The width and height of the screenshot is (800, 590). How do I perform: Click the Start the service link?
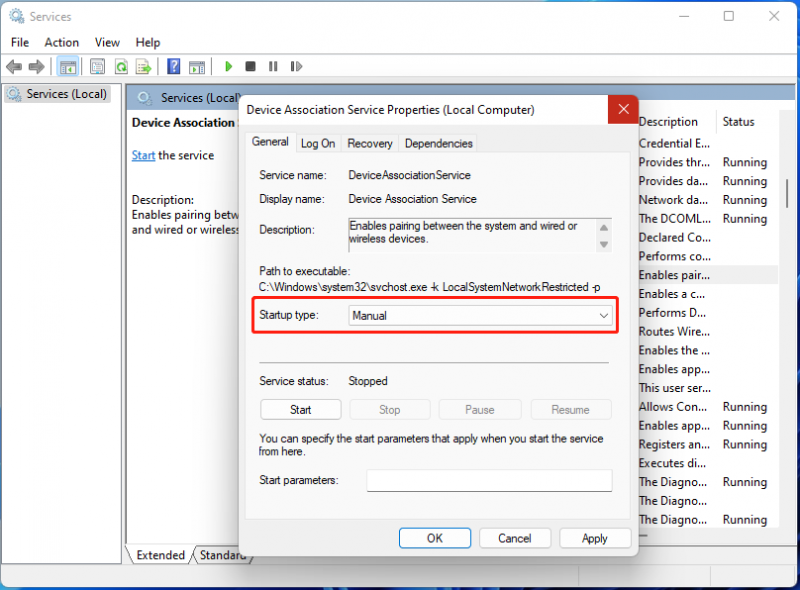pos(143,155)
